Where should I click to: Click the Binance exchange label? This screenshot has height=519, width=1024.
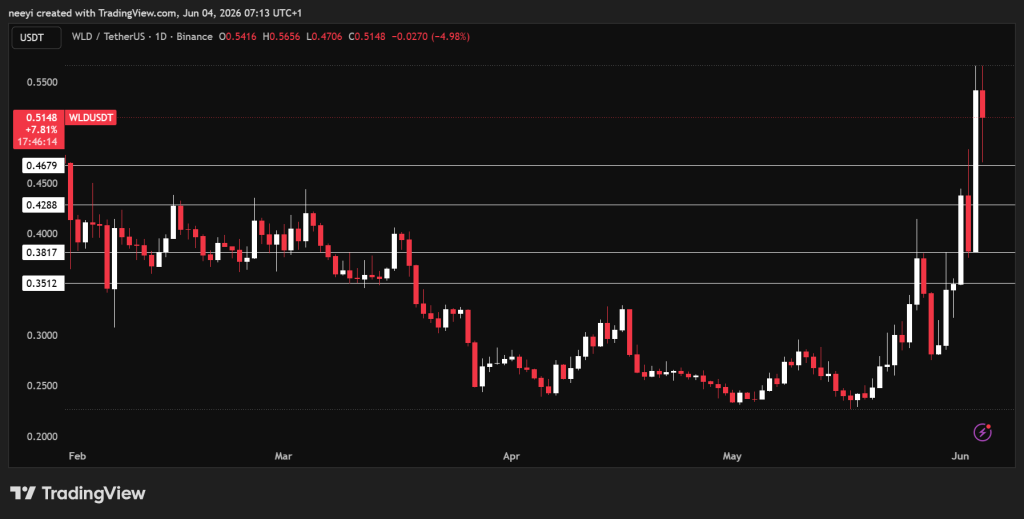(194, 37)
